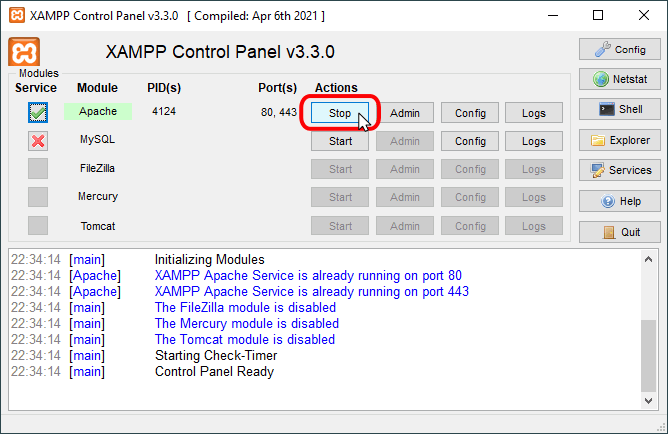Minimize the XAMPP Control Panel window
Image resolution: width=668 pixels, height=434 pixels.
pos(553,15)
